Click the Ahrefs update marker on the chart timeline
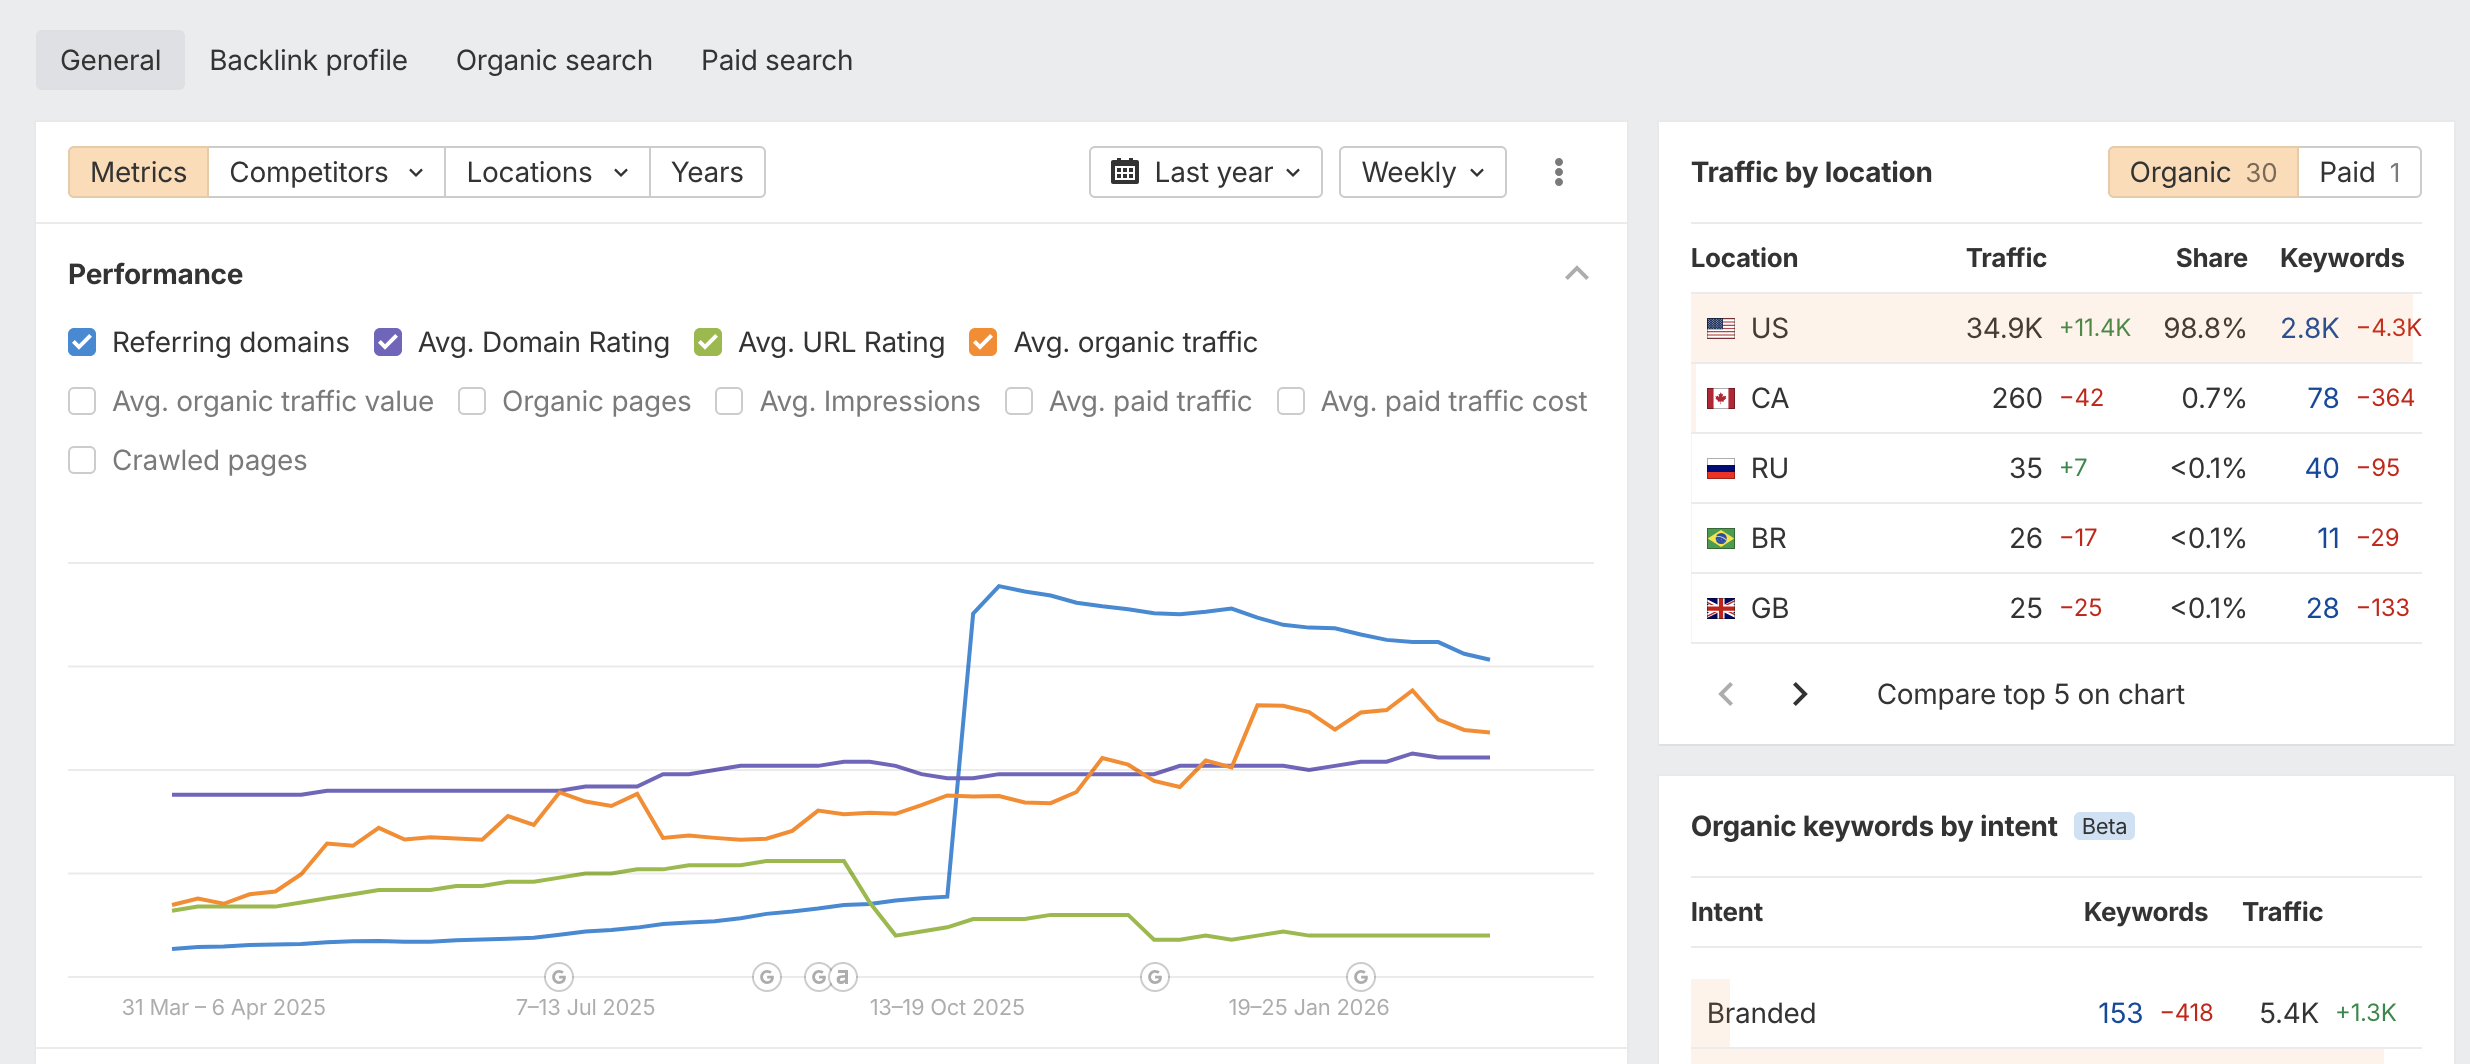The width and height of the screenshot is (2470, 1064). 843,977
